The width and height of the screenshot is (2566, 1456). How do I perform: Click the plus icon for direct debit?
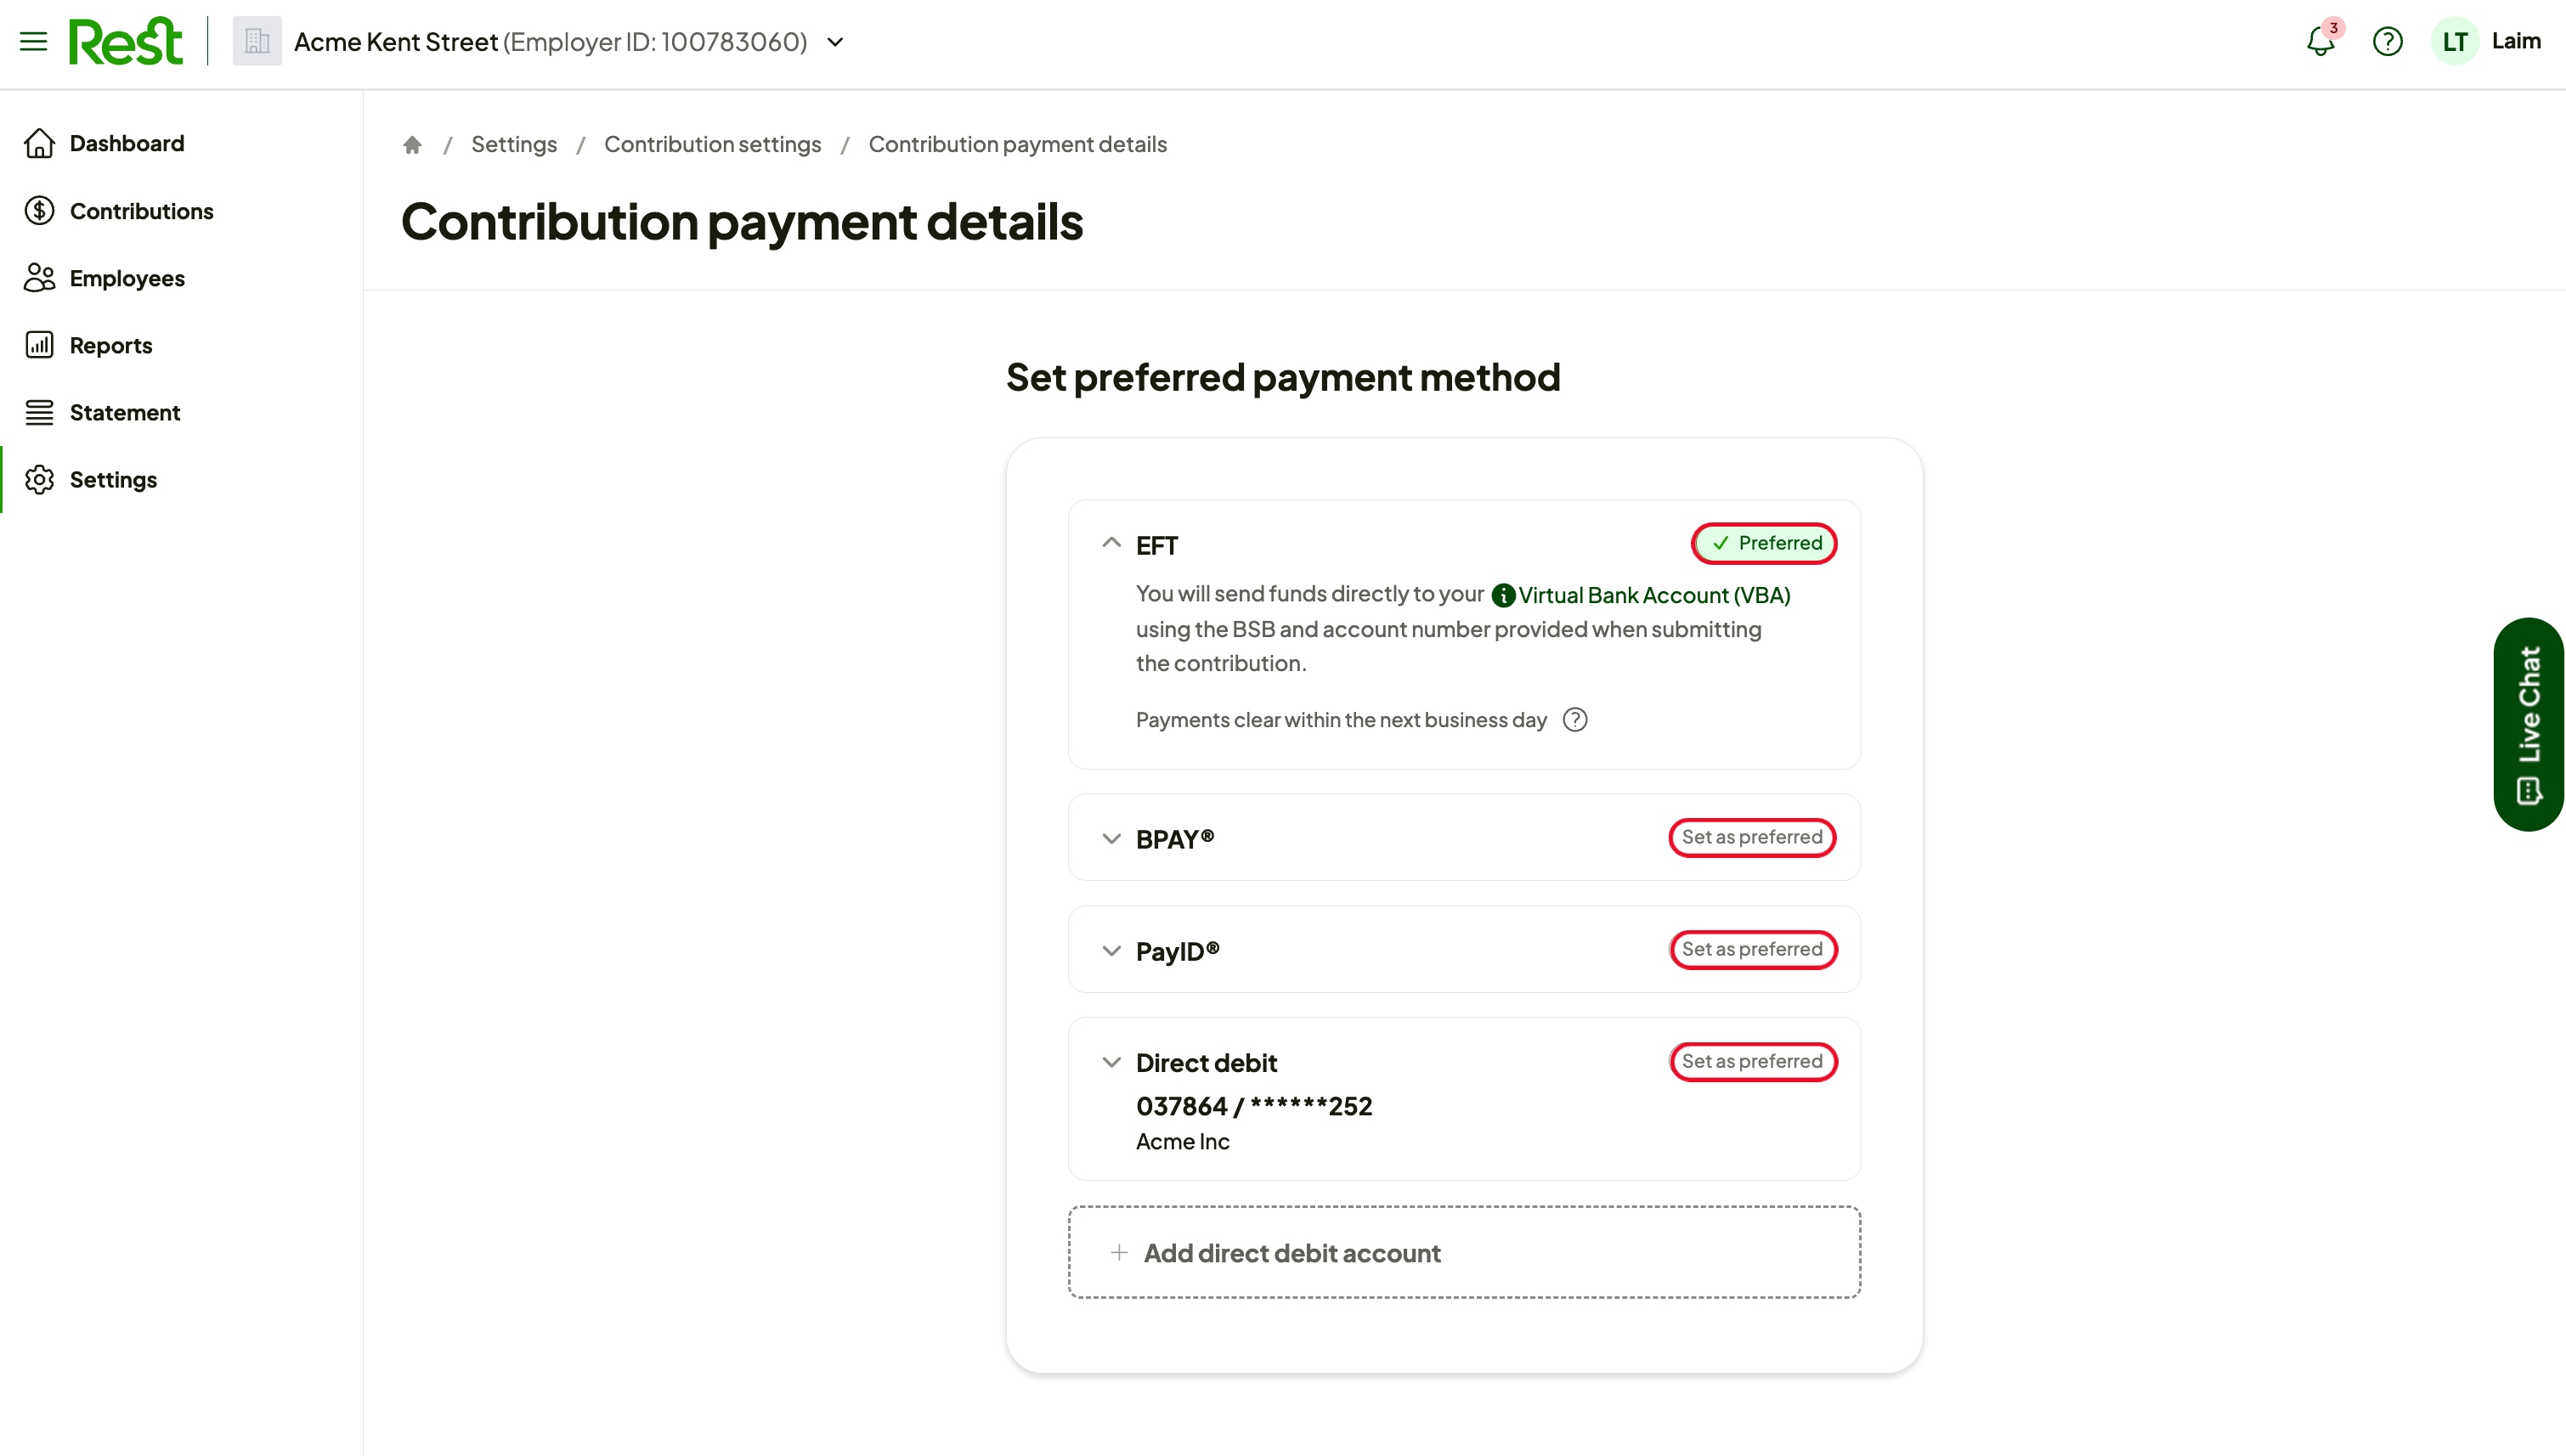click(1119, 1253)
